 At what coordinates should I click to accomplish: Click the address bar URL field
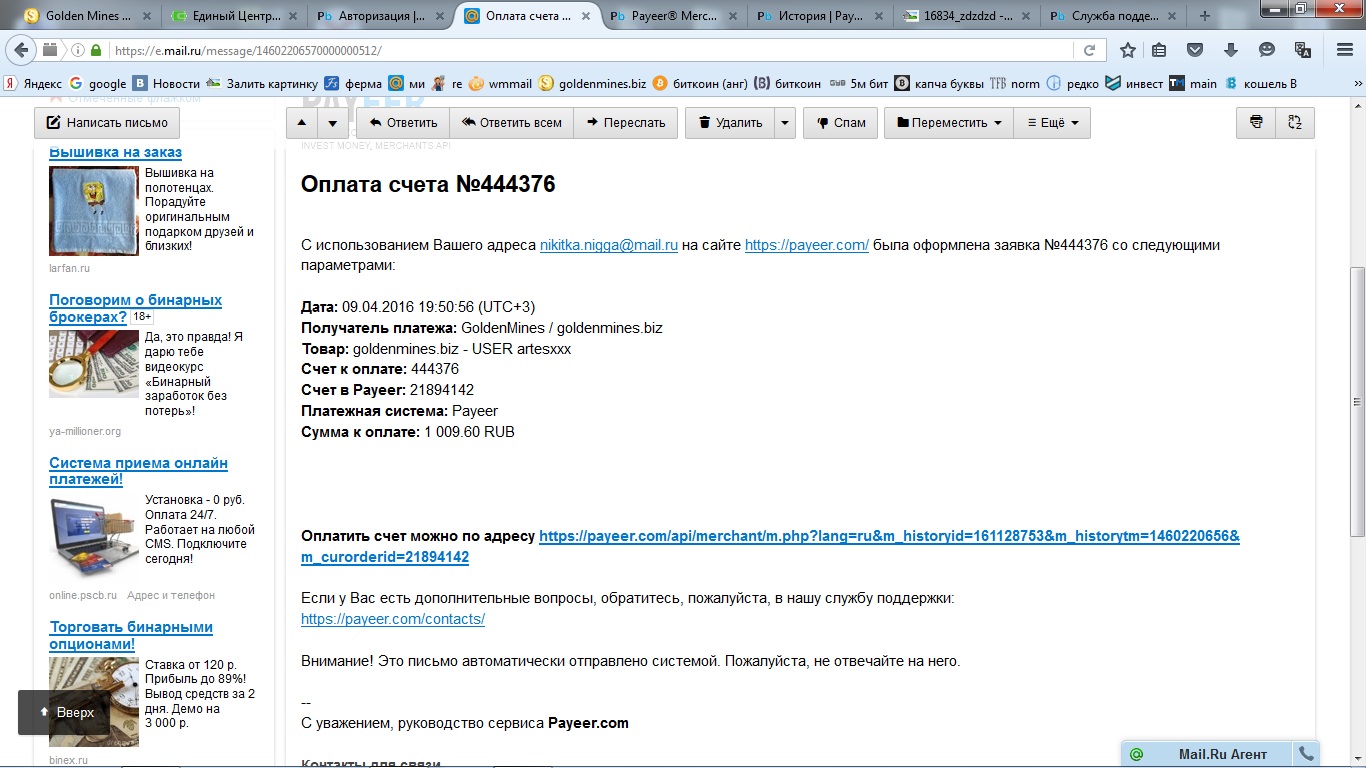(590, 50)
